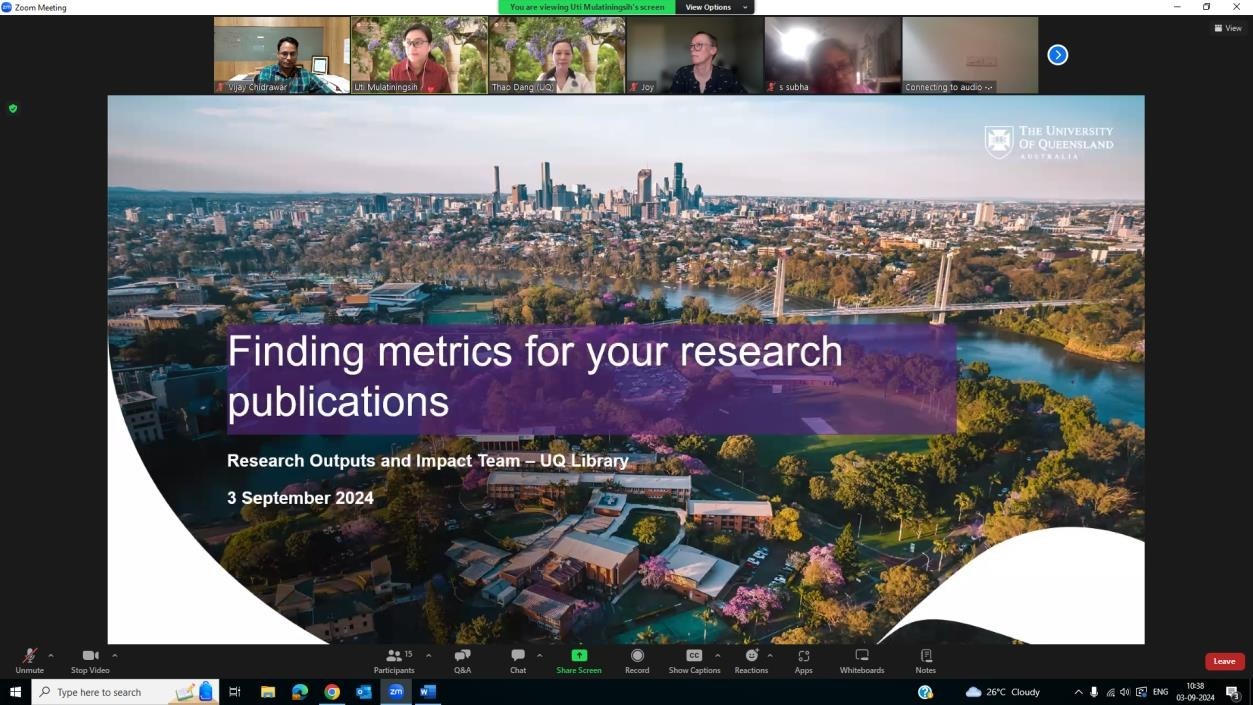This screenshot has height=705, width=1253.
Task: Unmute the microphone in Zoom
Action: coord(29,661)
